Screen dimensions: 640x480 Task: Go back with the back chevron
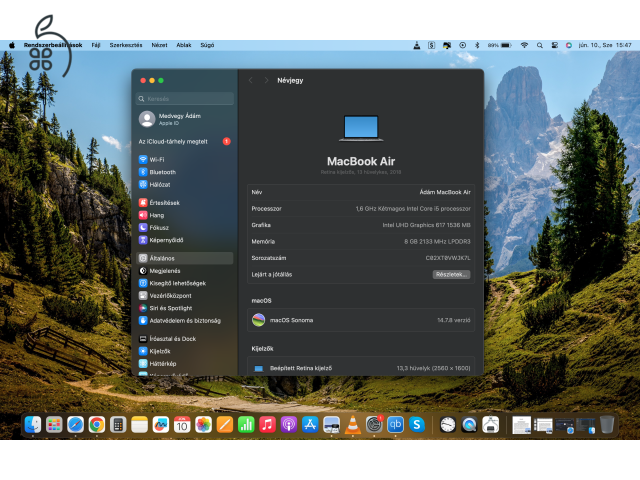coord(251,80)
